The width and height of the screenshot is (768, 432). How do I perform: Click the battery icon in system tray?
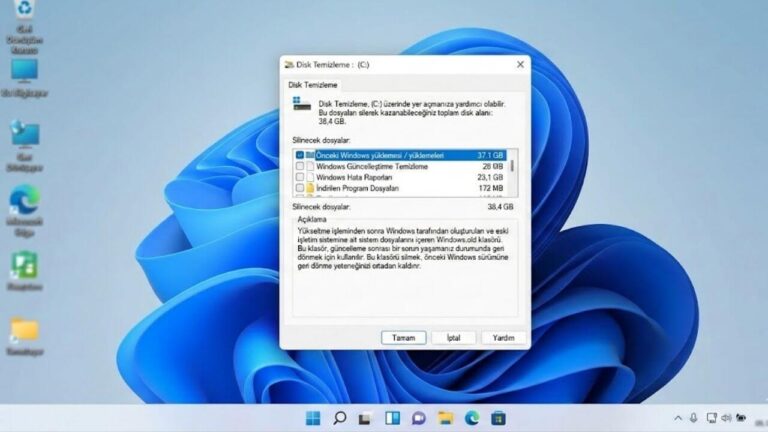[x=741, y=418]
